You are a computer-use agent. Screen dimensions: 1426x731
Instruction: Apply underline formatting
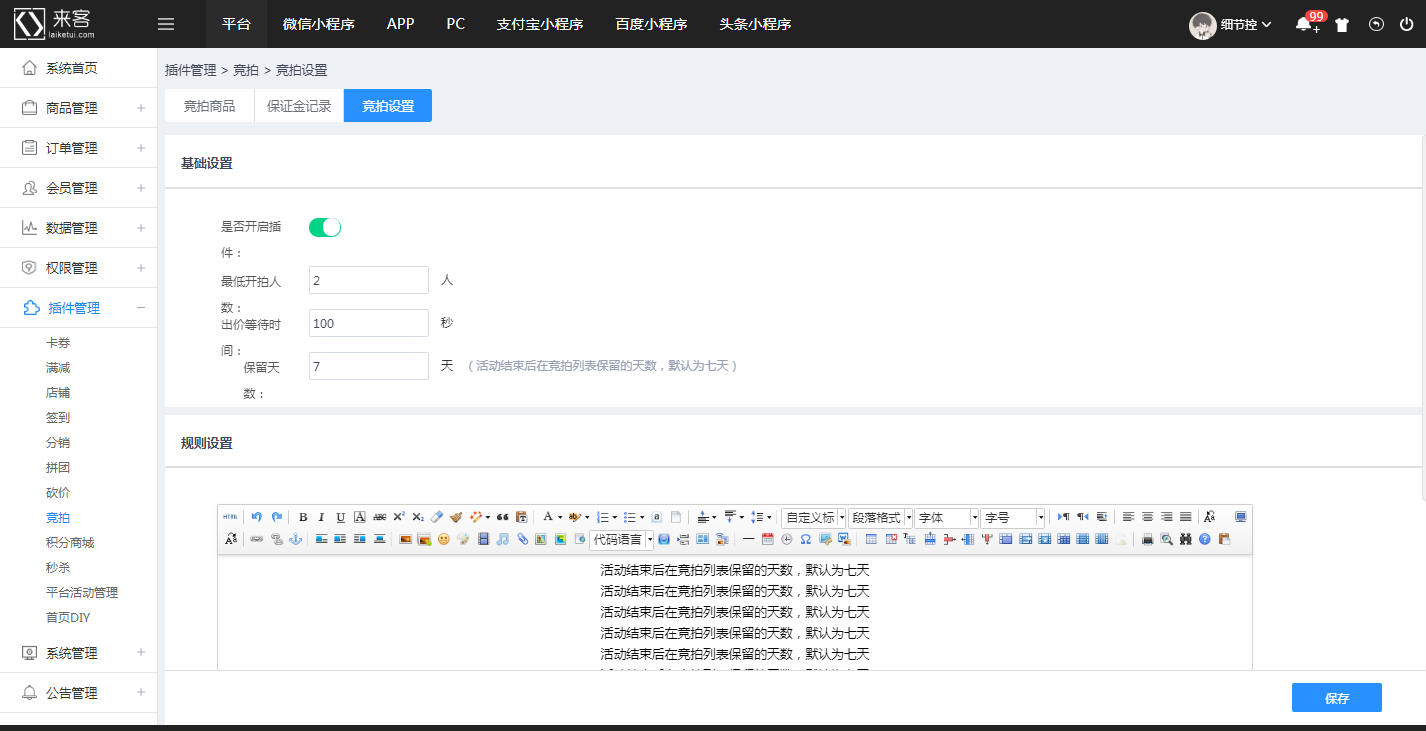tap(341, 517)
